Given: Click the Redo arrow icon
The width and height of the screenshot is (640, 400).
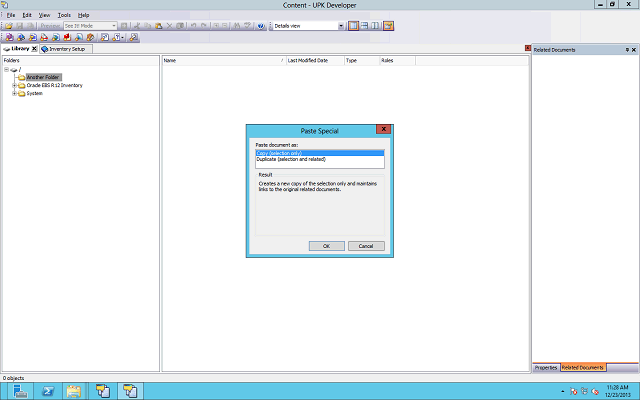Looking at the screenshot, I should [x=204, y=26].
